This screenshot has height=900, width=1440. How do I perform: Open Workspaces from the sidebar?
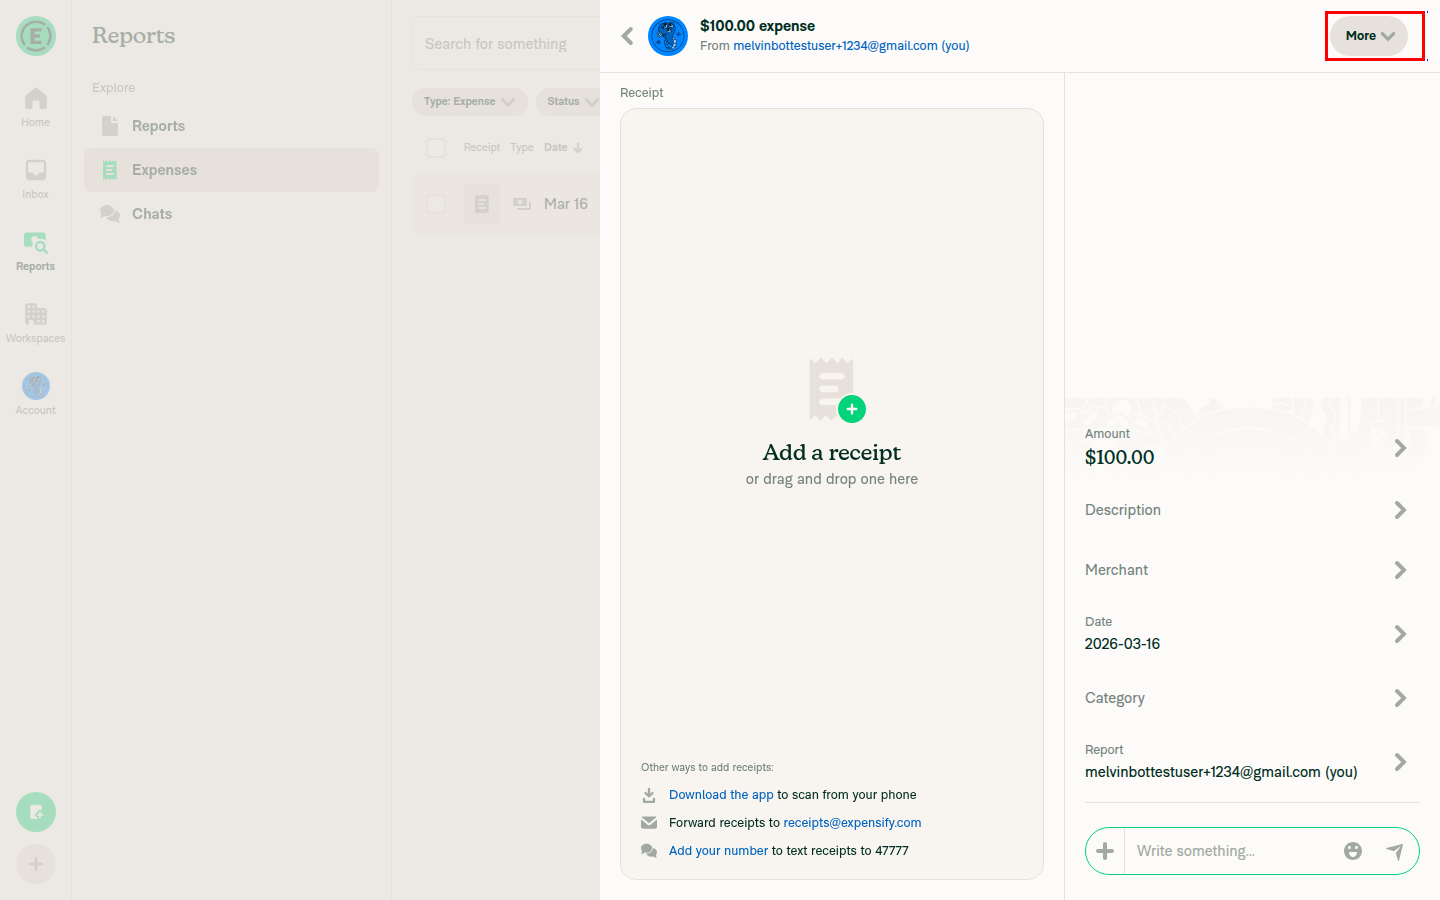36,322
